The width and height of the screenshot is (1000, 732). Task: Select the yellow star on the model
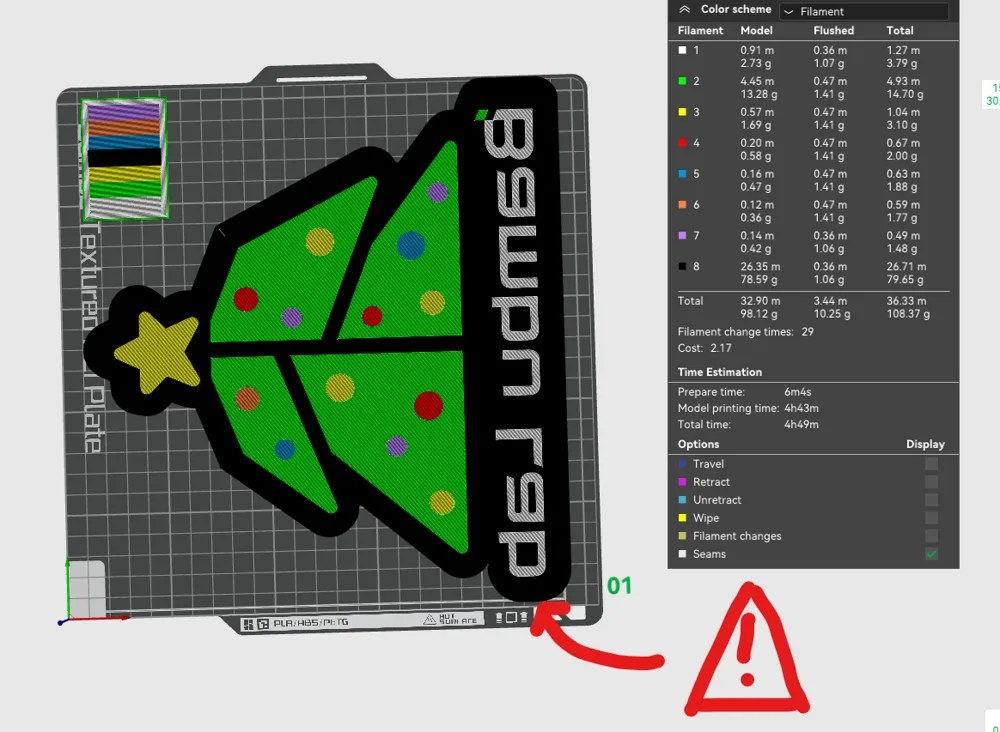[146, 350]
